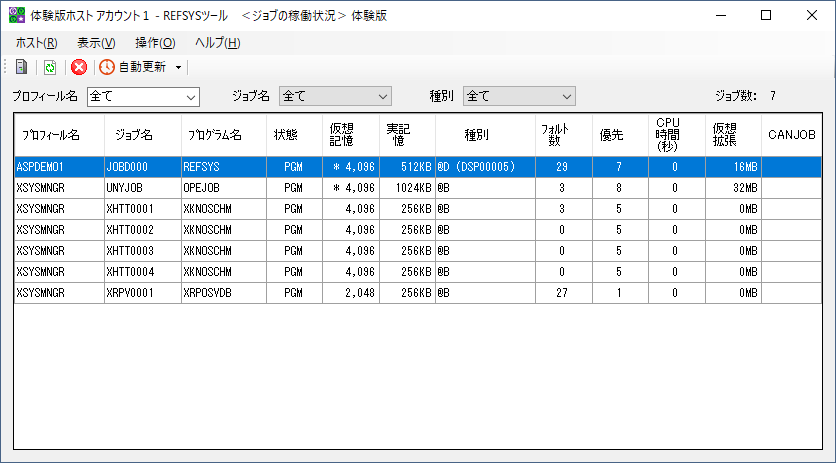Click fault count 27 in XRPV0001 row

[x=564, y=293]
